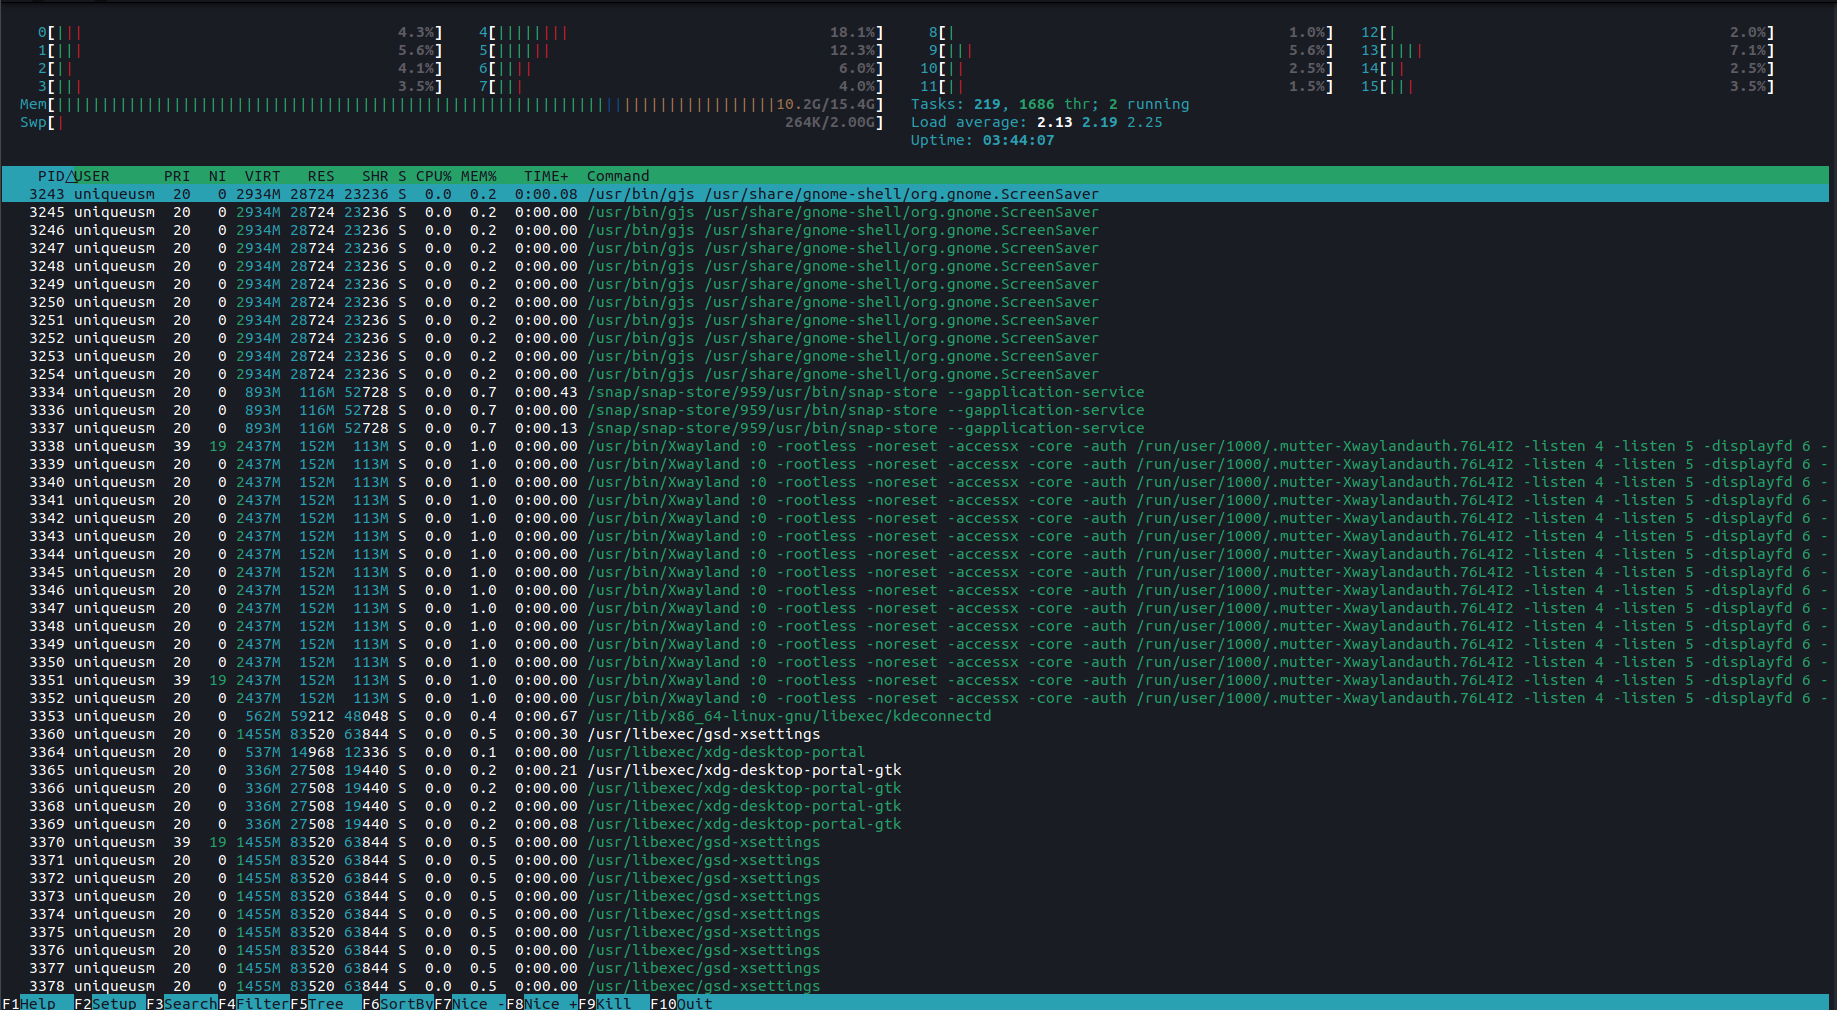Click the CPU 11 meter showing 1.5%
The width and height of the screenshot is (1837, 1010).
[x=1127, y=86]
